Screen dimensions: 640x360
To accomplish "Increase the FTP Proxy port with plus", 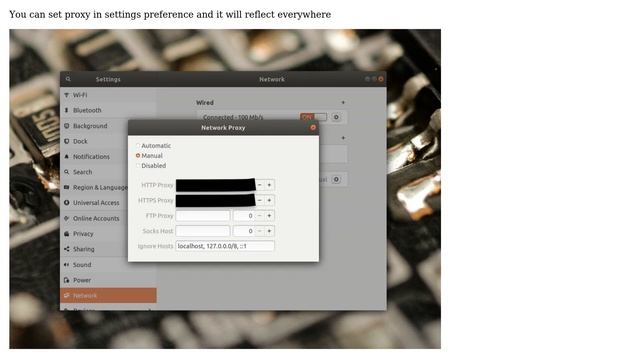I will [269, 216].
